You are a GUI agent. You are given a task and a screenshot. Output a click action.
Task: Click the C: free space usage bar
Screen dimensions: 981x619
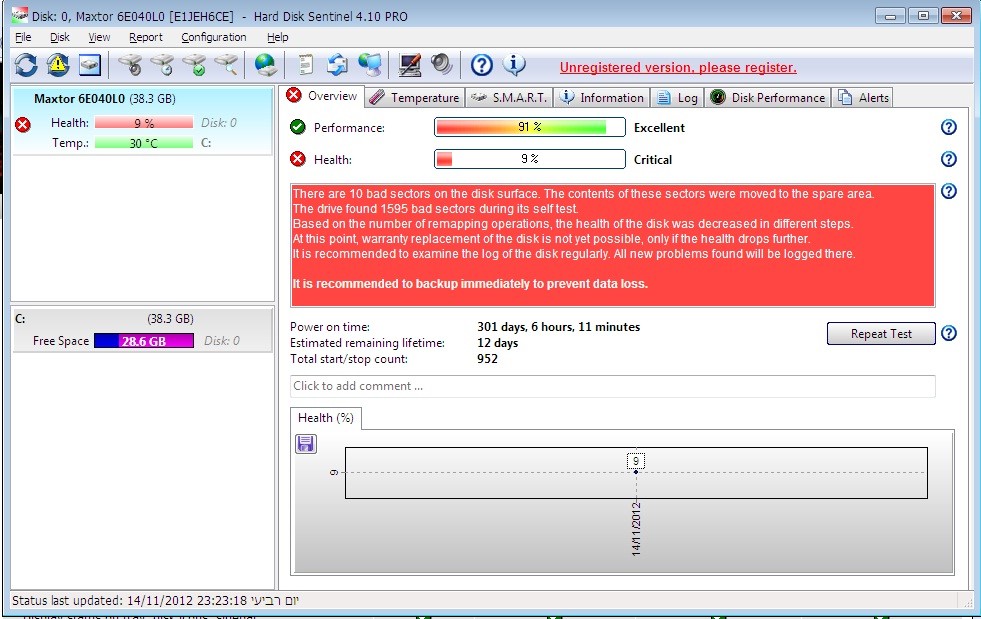pyautogui.click(x=143, y=341)
